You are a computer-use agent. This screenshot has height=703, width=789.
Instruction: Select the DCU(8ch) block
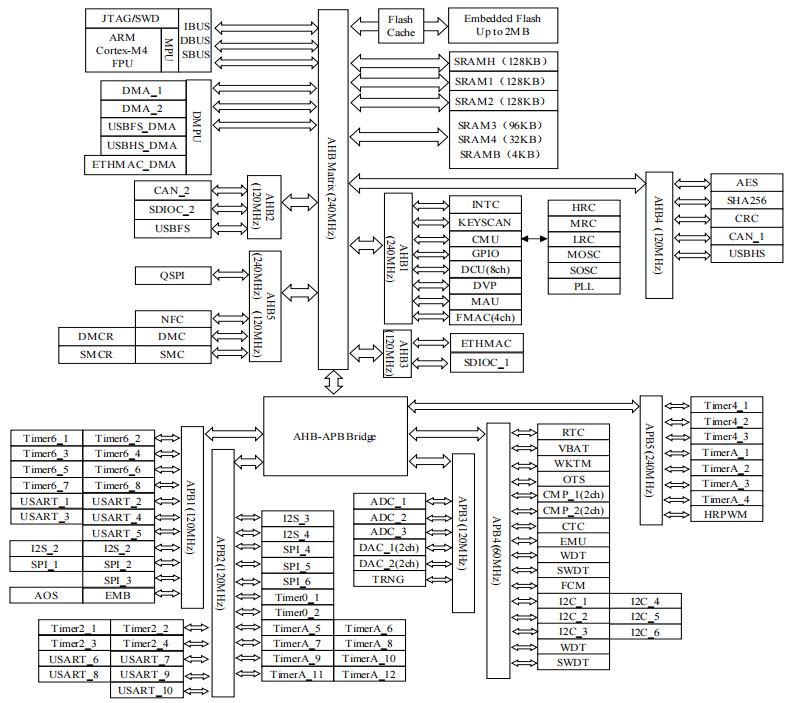485,270
